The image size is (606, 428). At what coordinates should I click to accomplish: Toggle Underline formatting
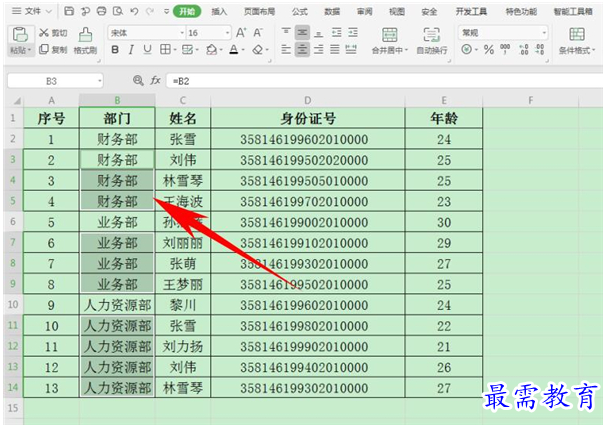click(x=147, y=49)
